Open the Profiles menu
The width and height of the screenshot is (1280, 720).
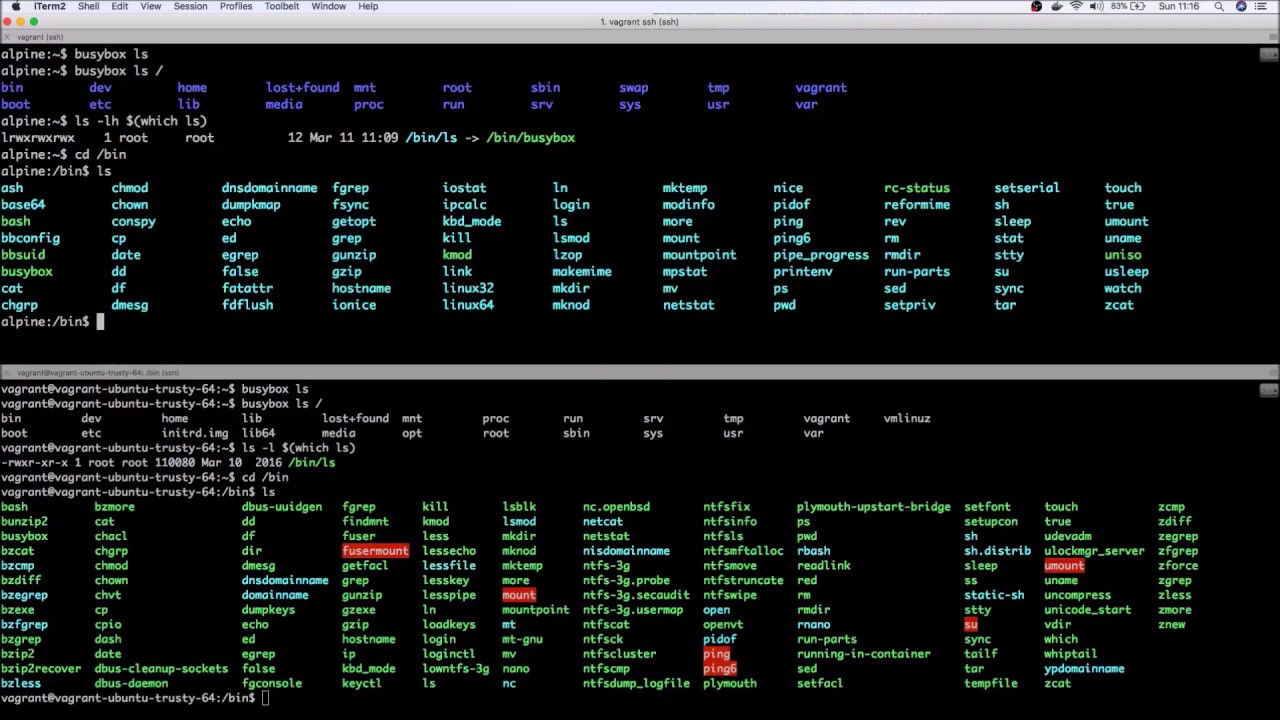pyautogui.click(x=236, y=6)
